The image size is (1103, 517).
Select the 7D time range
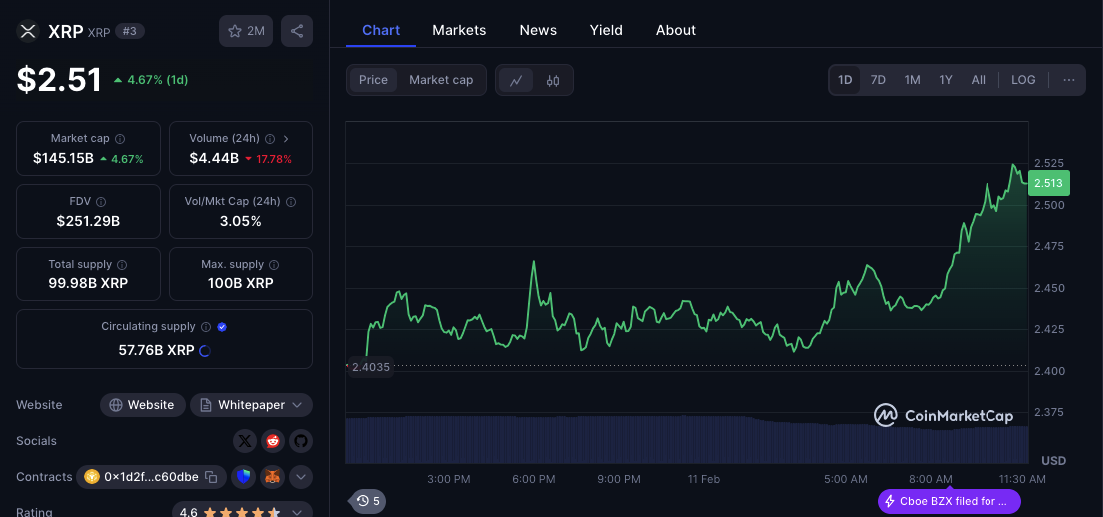point(878,80)
